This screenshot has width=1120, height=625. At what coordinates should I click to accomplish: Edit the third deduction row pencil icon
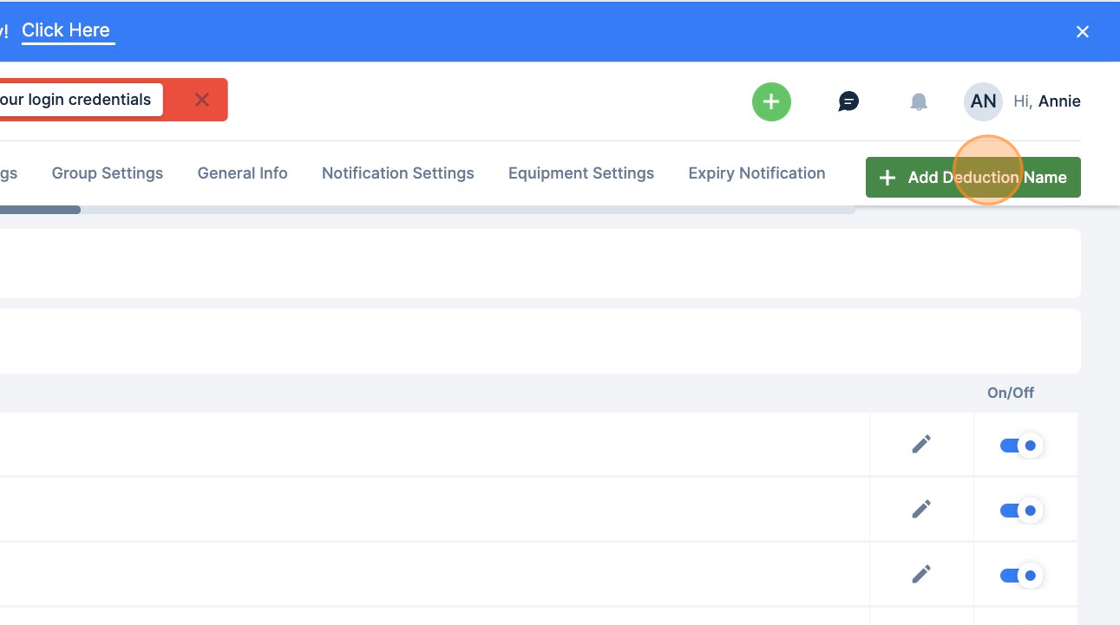921,574
